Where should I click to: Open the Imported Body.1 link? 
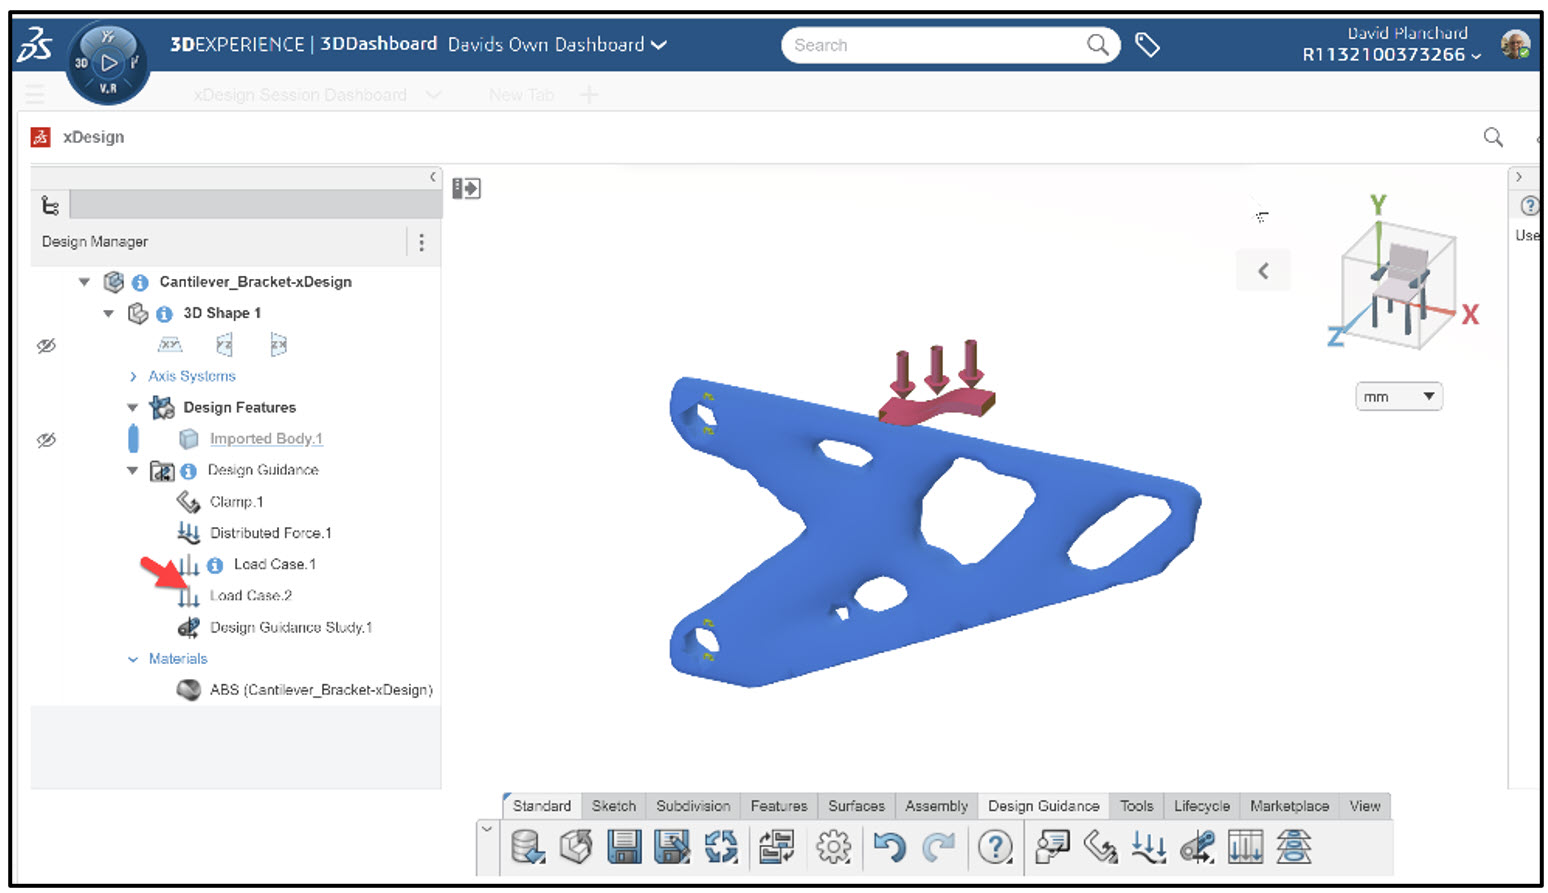tap(265, 438)
